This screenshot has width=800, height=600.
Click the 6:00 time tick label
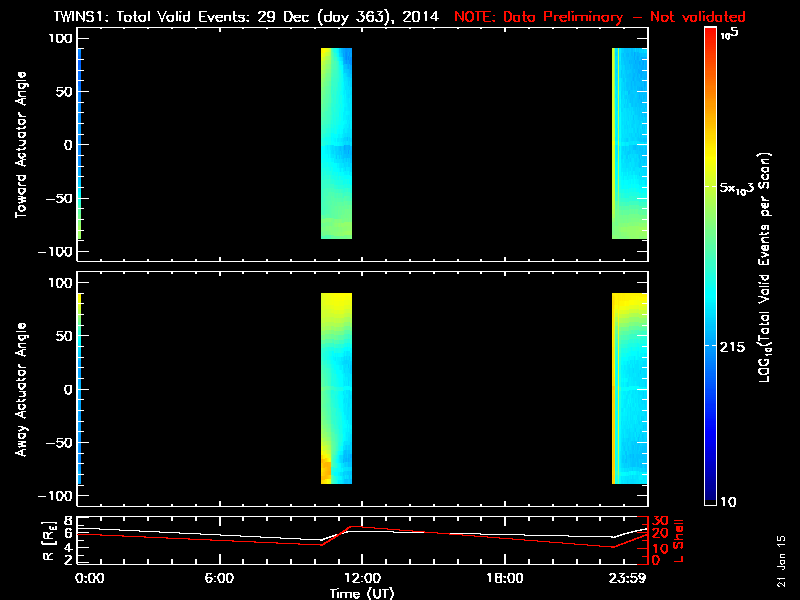219,578
